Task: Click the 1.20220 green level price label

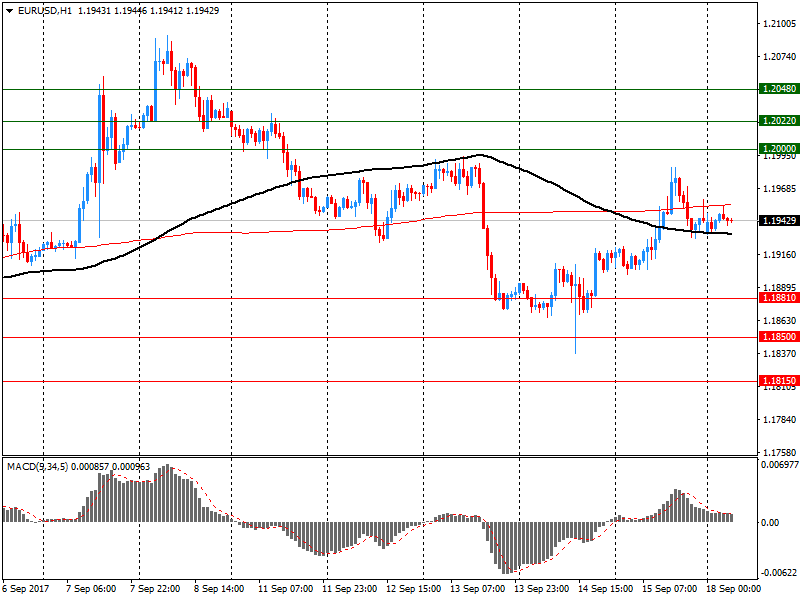Action: [779, 120]
